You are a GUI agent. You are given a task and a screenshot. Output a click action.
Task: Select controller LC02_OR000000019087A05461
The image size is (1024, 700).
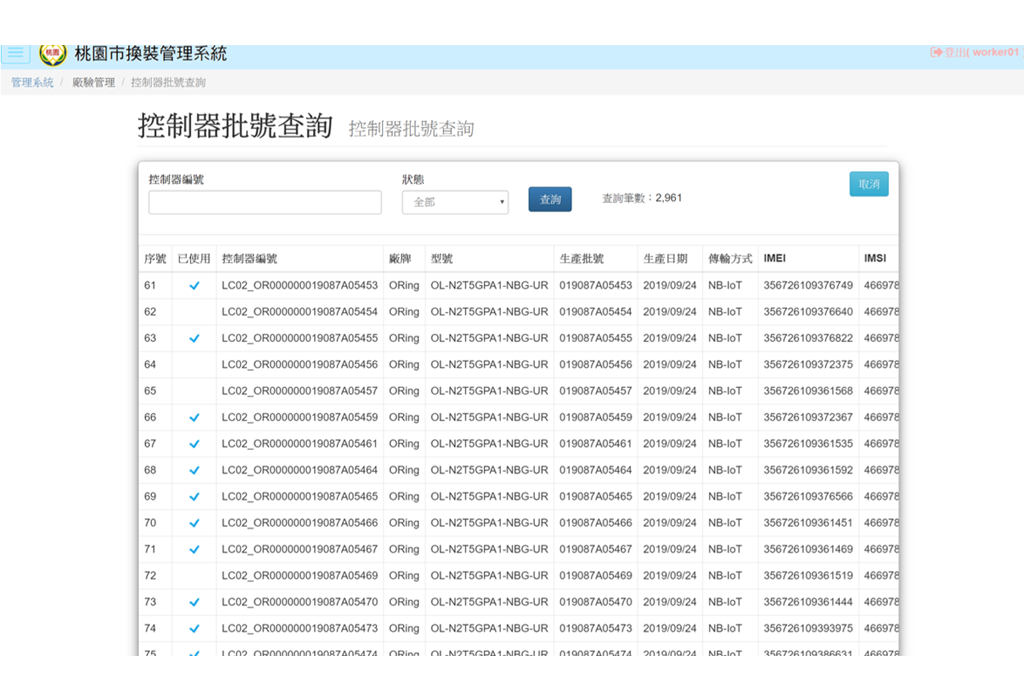click(300, 443)
